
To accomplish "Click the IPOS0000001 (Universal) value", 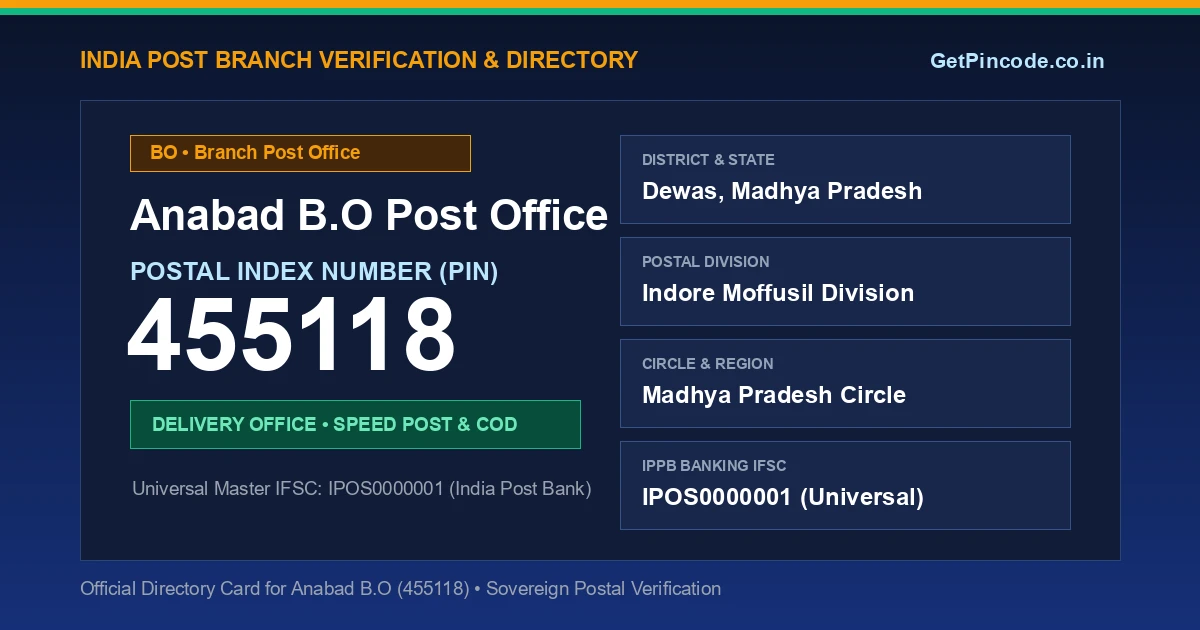I will (x=783, y=497).
